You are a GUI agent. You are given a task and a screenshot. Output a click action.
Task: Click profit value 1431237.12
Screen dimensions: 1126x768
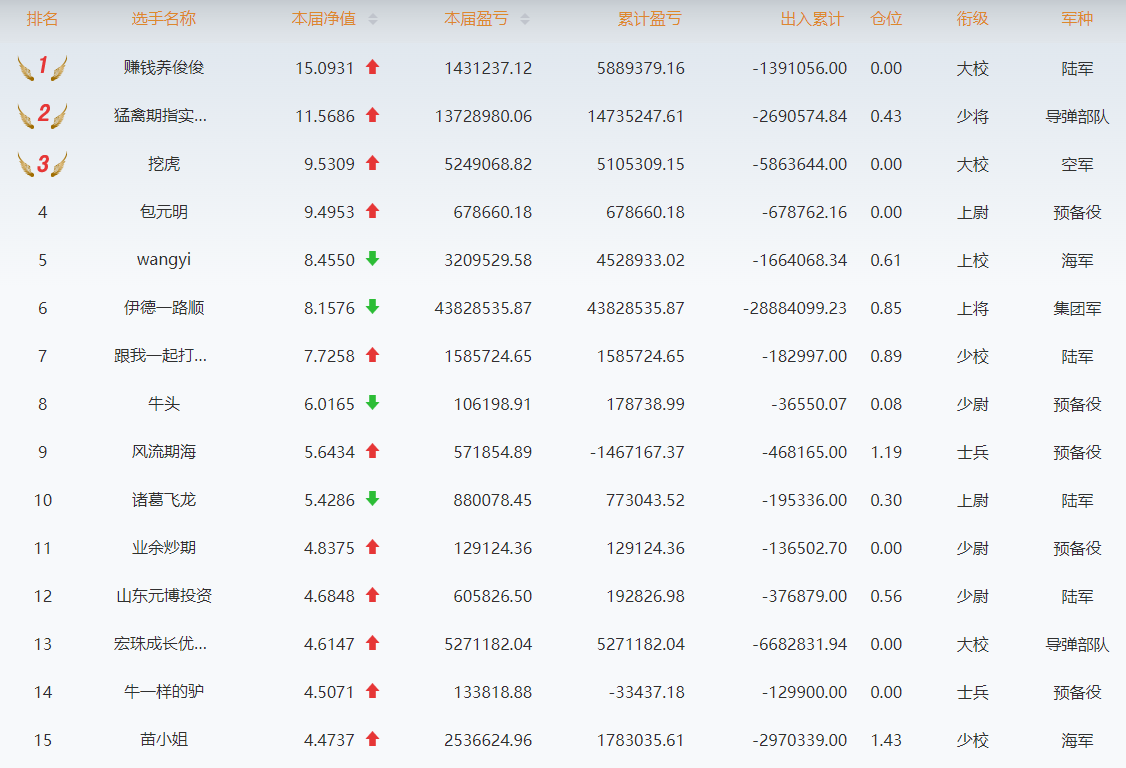point(488,68)
